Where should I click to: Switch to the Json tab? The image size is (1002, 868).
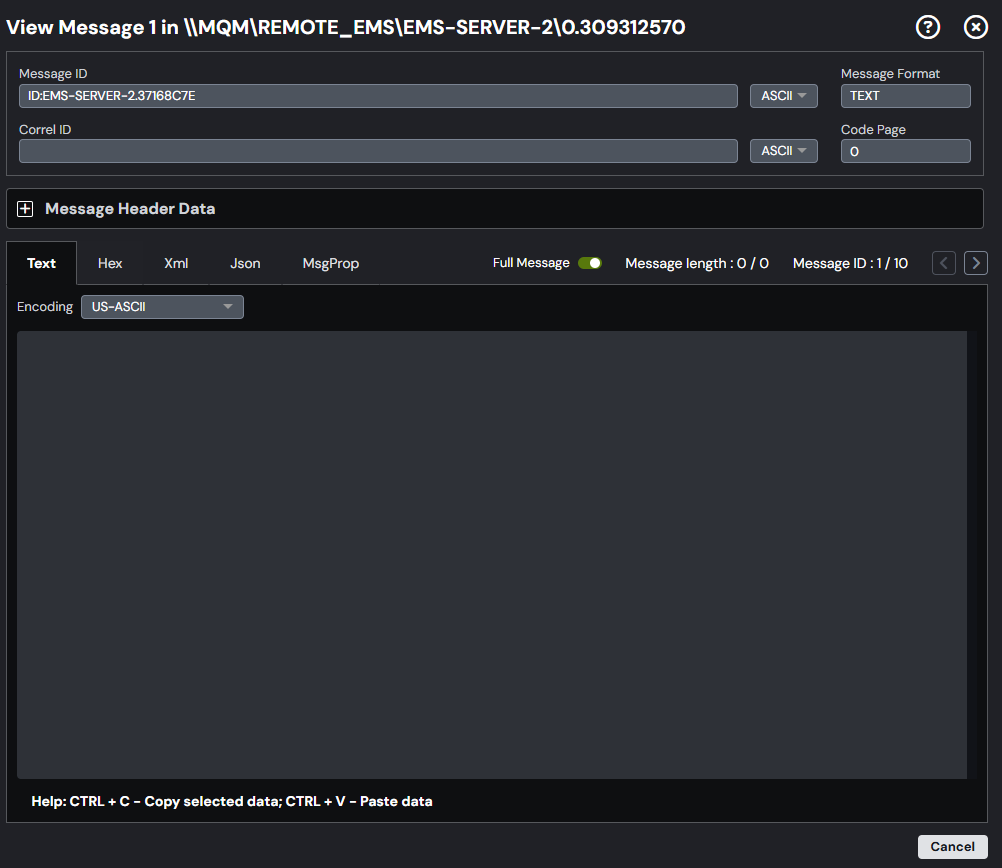point(245,263)
